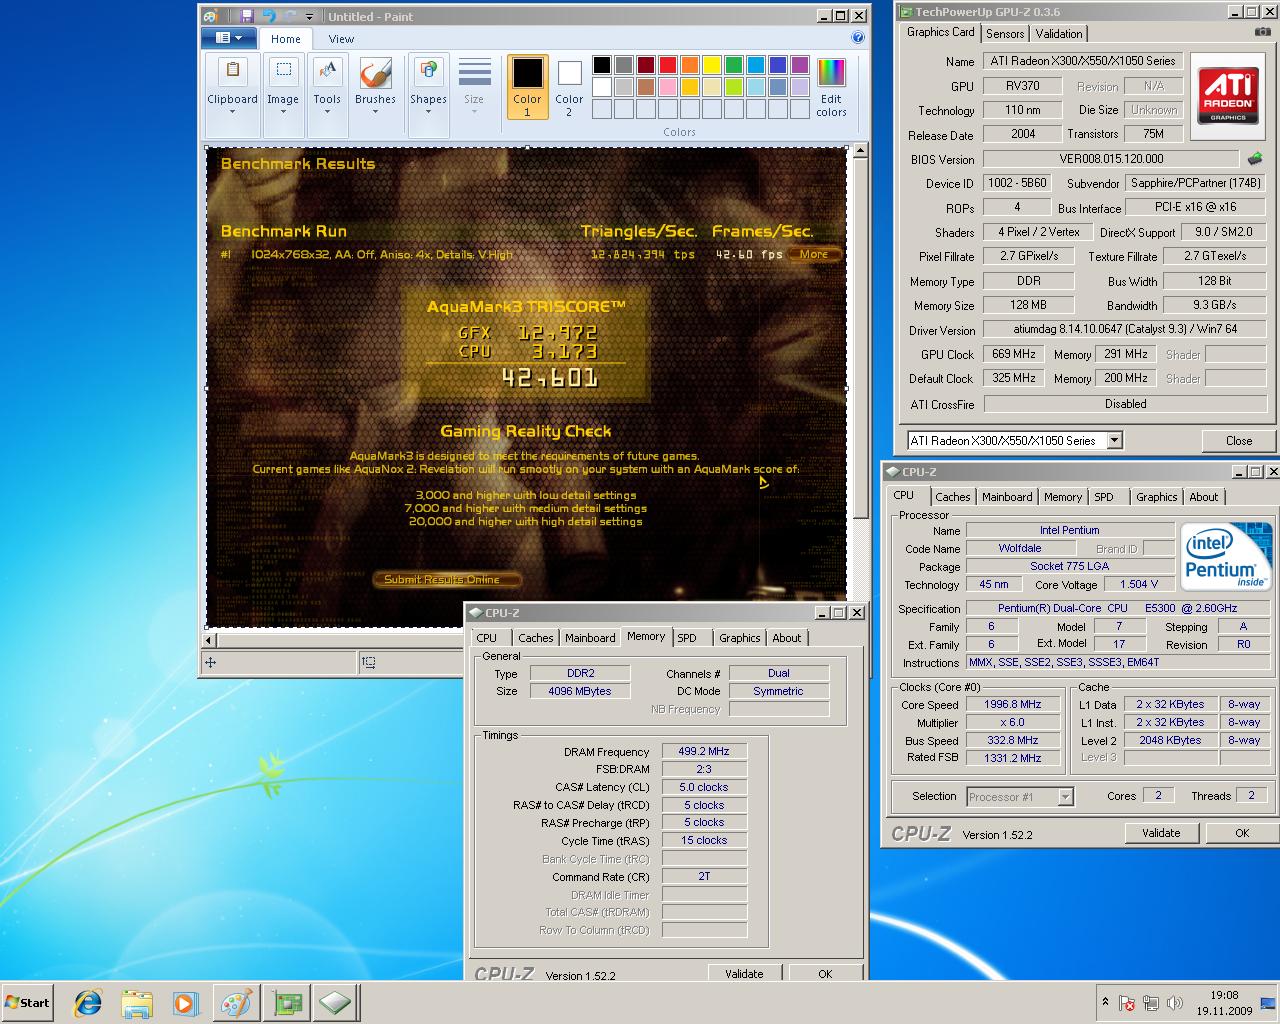Click Validate in CPU-Z memory window
This screenshot has width=1280, height=1024.
tap(744, 973)
